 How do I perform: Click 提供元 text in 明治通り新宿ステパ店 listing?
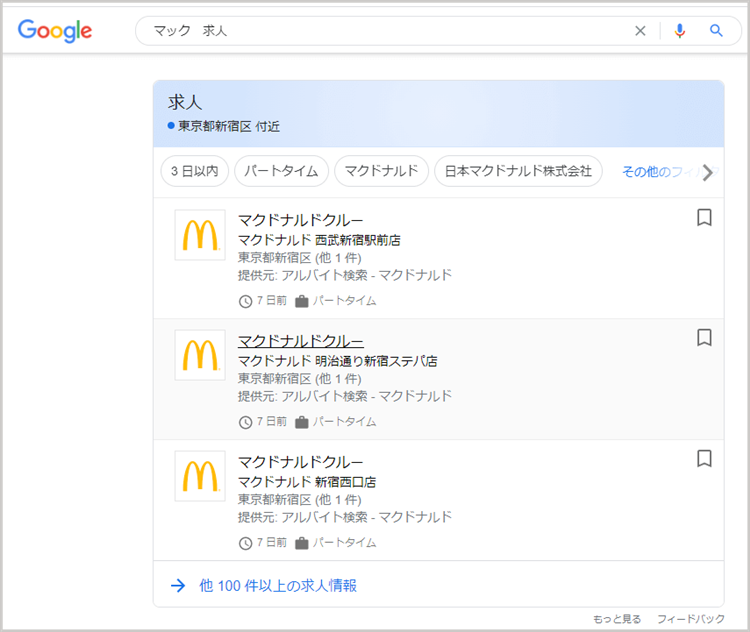click(345, 396)
